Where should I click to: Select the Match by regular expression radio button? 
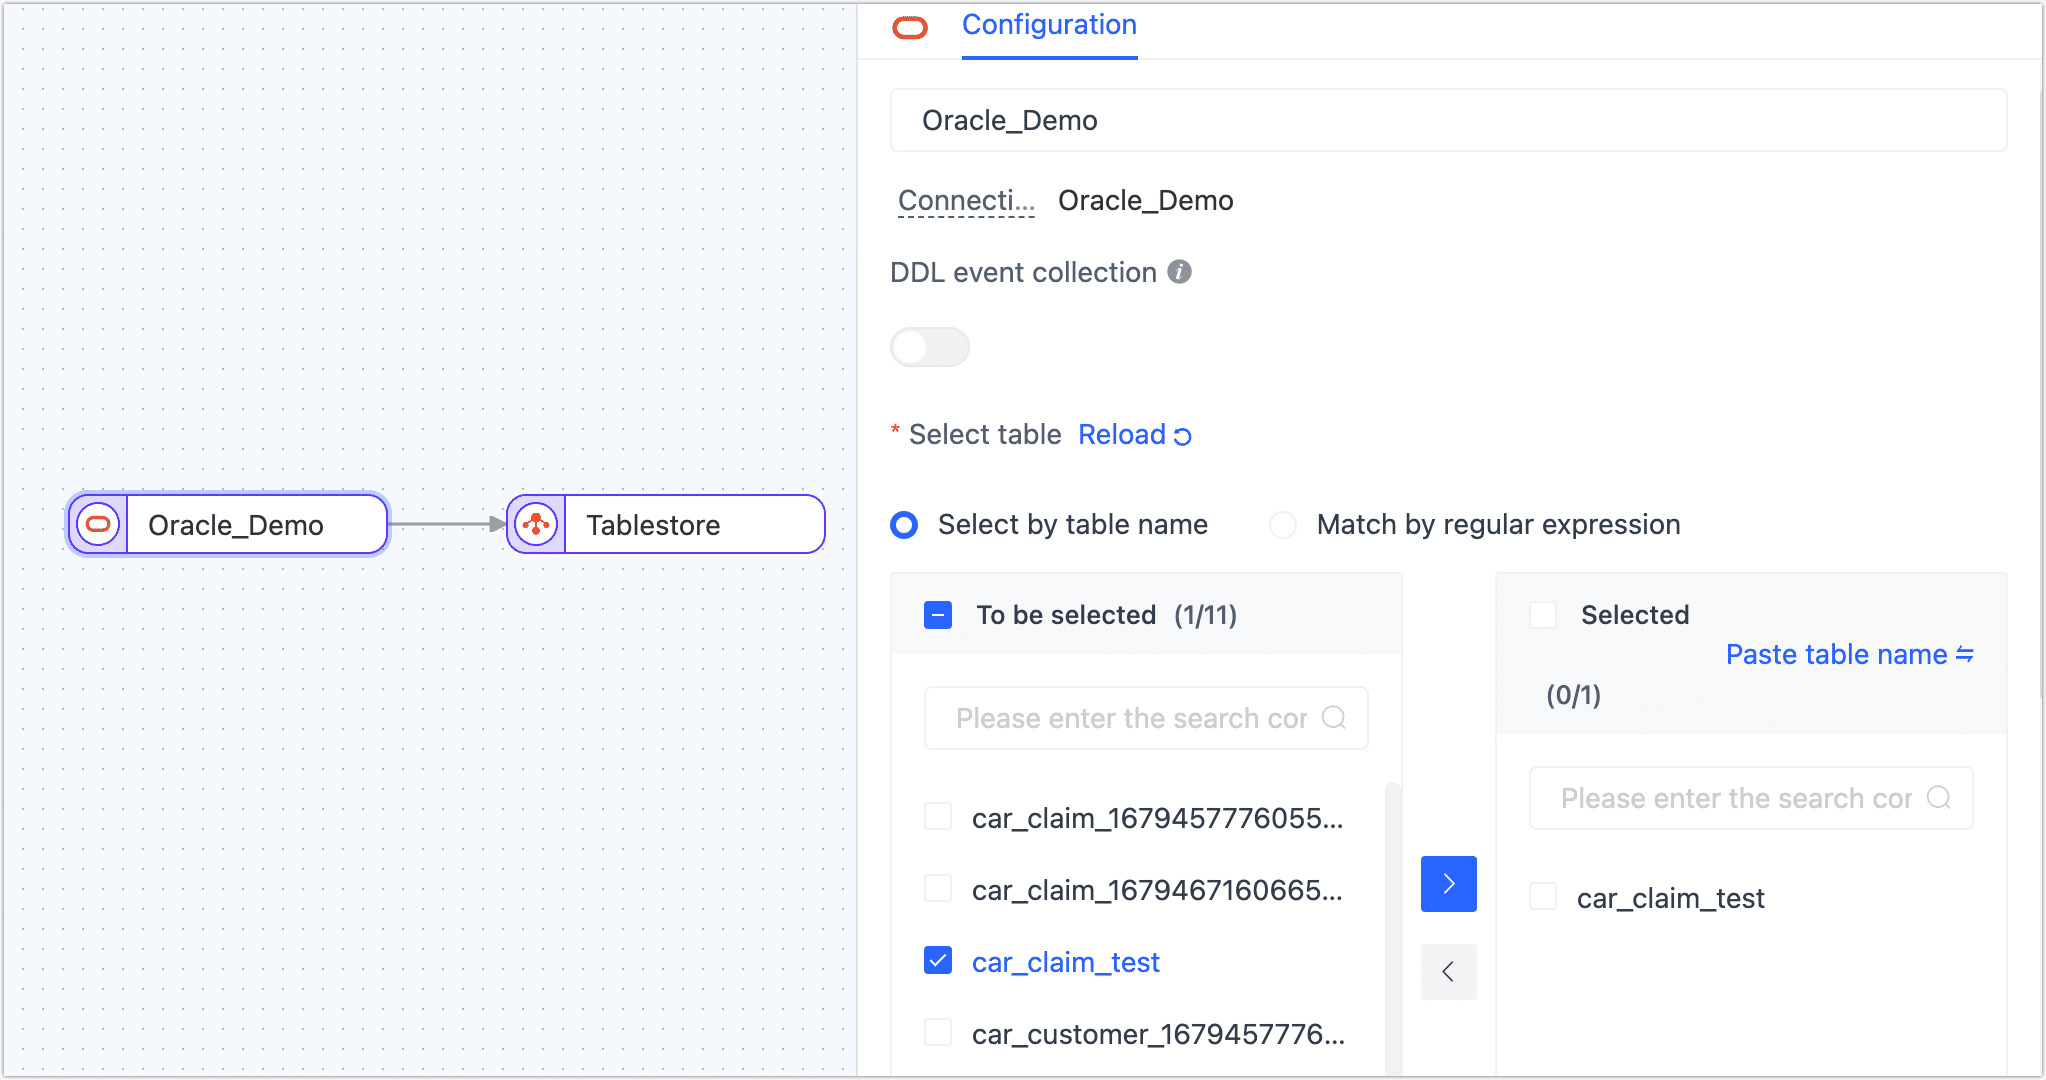(x=1283, y=524)
